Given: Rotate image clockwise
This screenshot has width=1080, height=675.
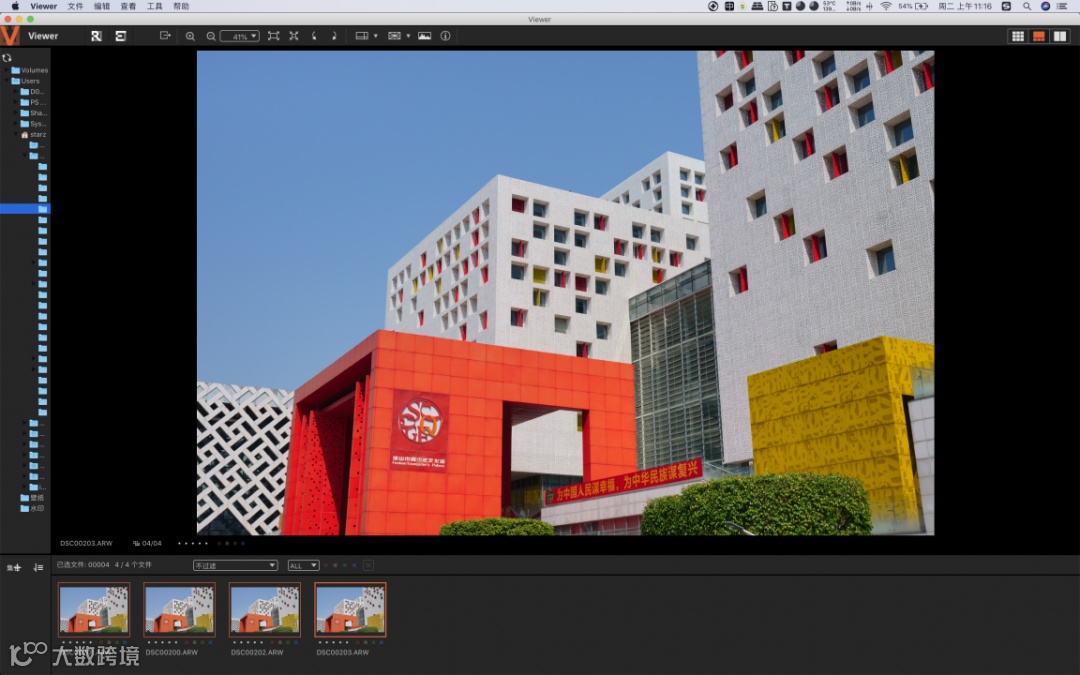Looking at the screenshot, I should (334, 36).
